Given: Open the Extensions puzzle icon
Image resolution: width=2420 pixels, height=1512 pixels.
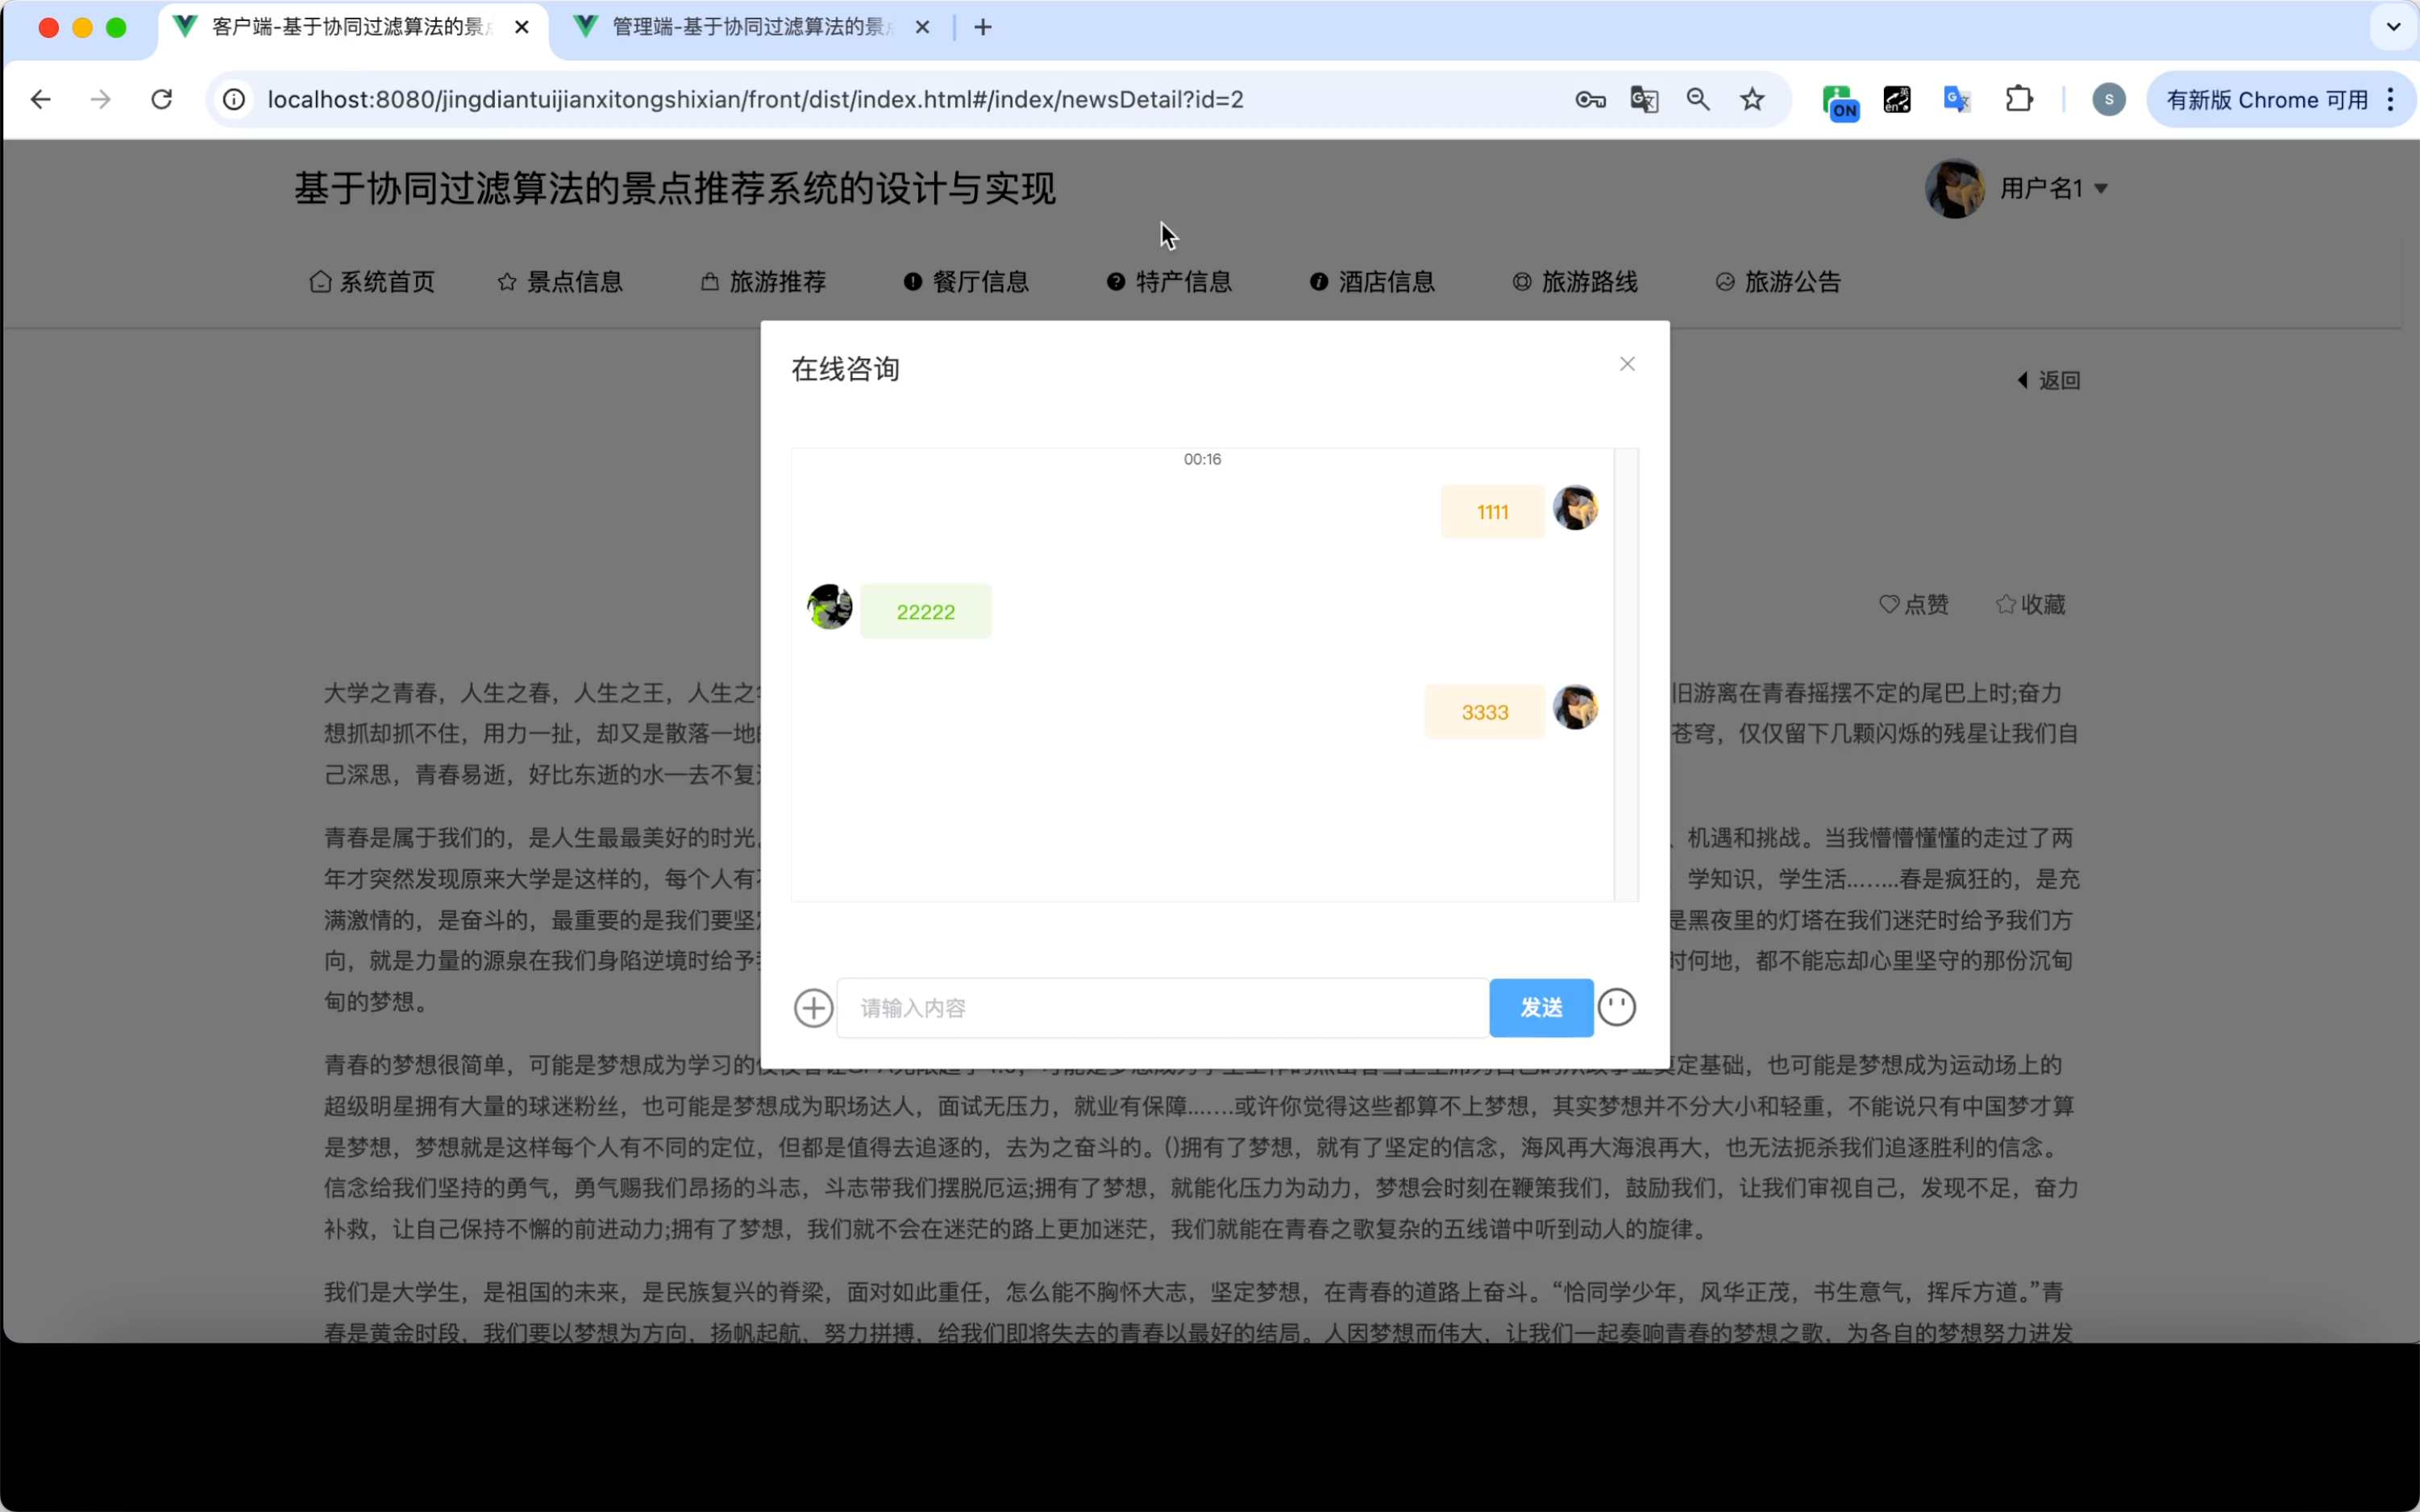Looking at the screenshot, I should point(2019,99).
